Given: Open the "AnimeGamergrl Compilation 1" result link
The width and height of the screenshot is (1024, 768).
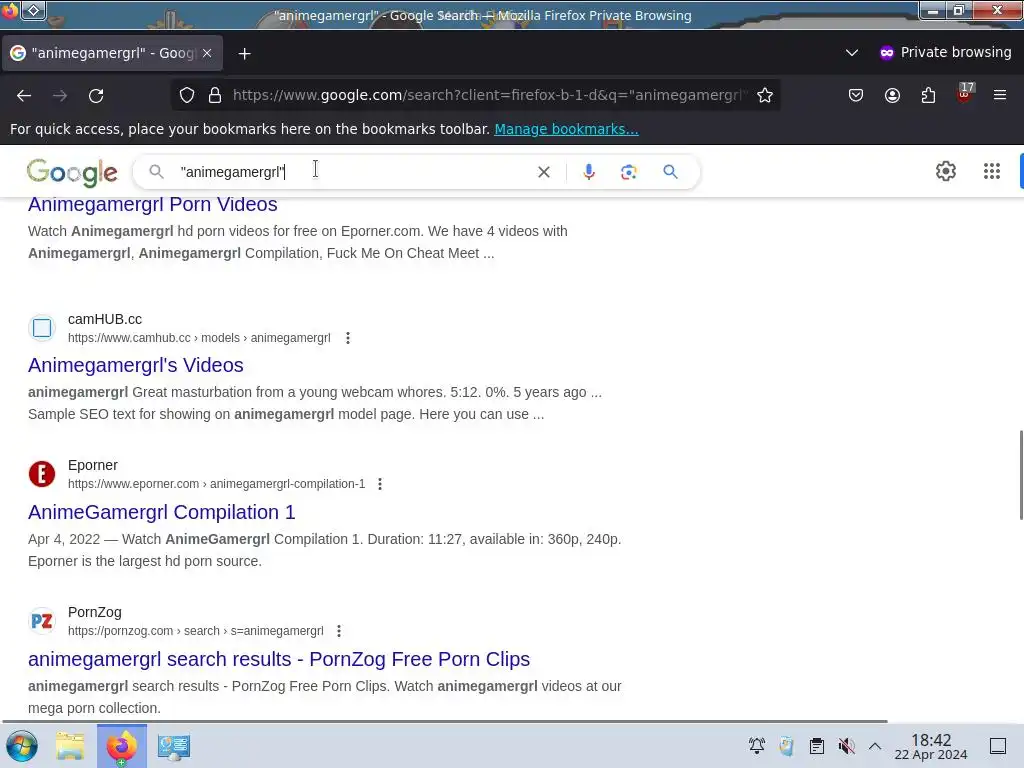Looking at the screenshot, I should [161, 512].
